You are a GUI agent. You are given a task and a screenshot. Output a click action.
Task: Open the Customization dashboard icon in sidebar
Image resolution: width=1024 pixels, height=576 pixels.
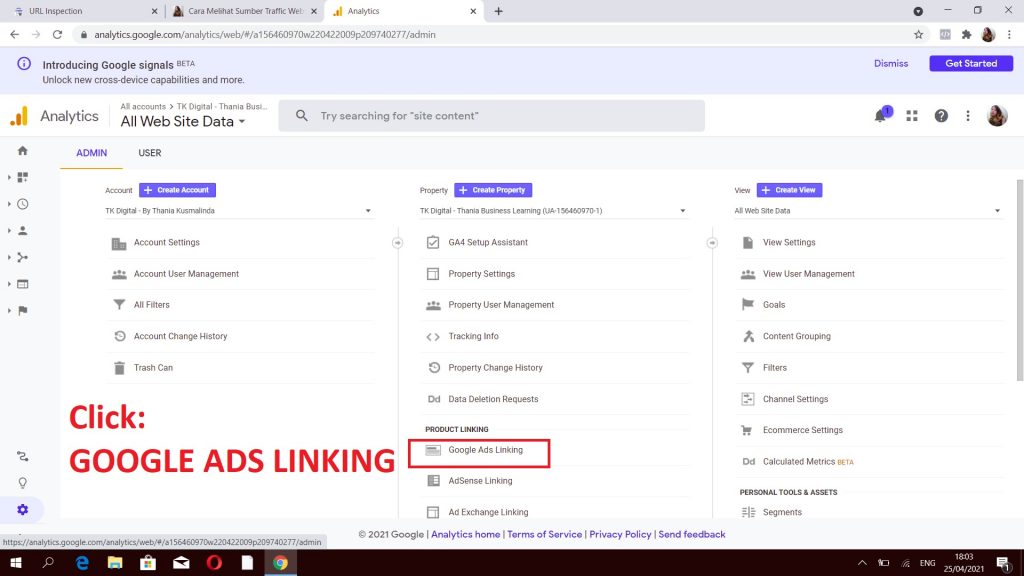23,178
